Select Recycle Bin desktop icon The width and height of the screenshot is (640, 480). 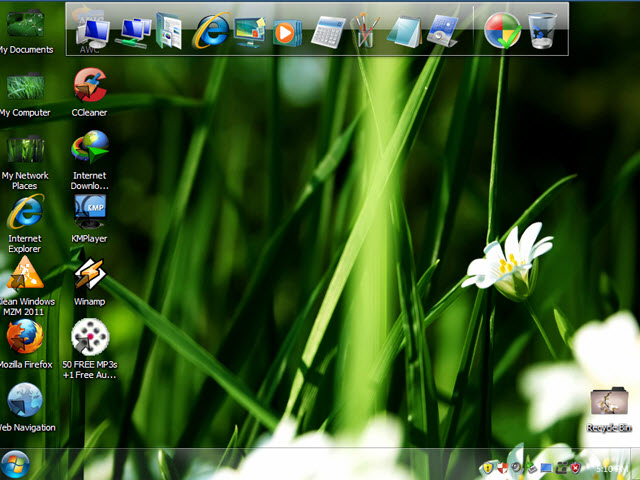click(x=609, y=410)
